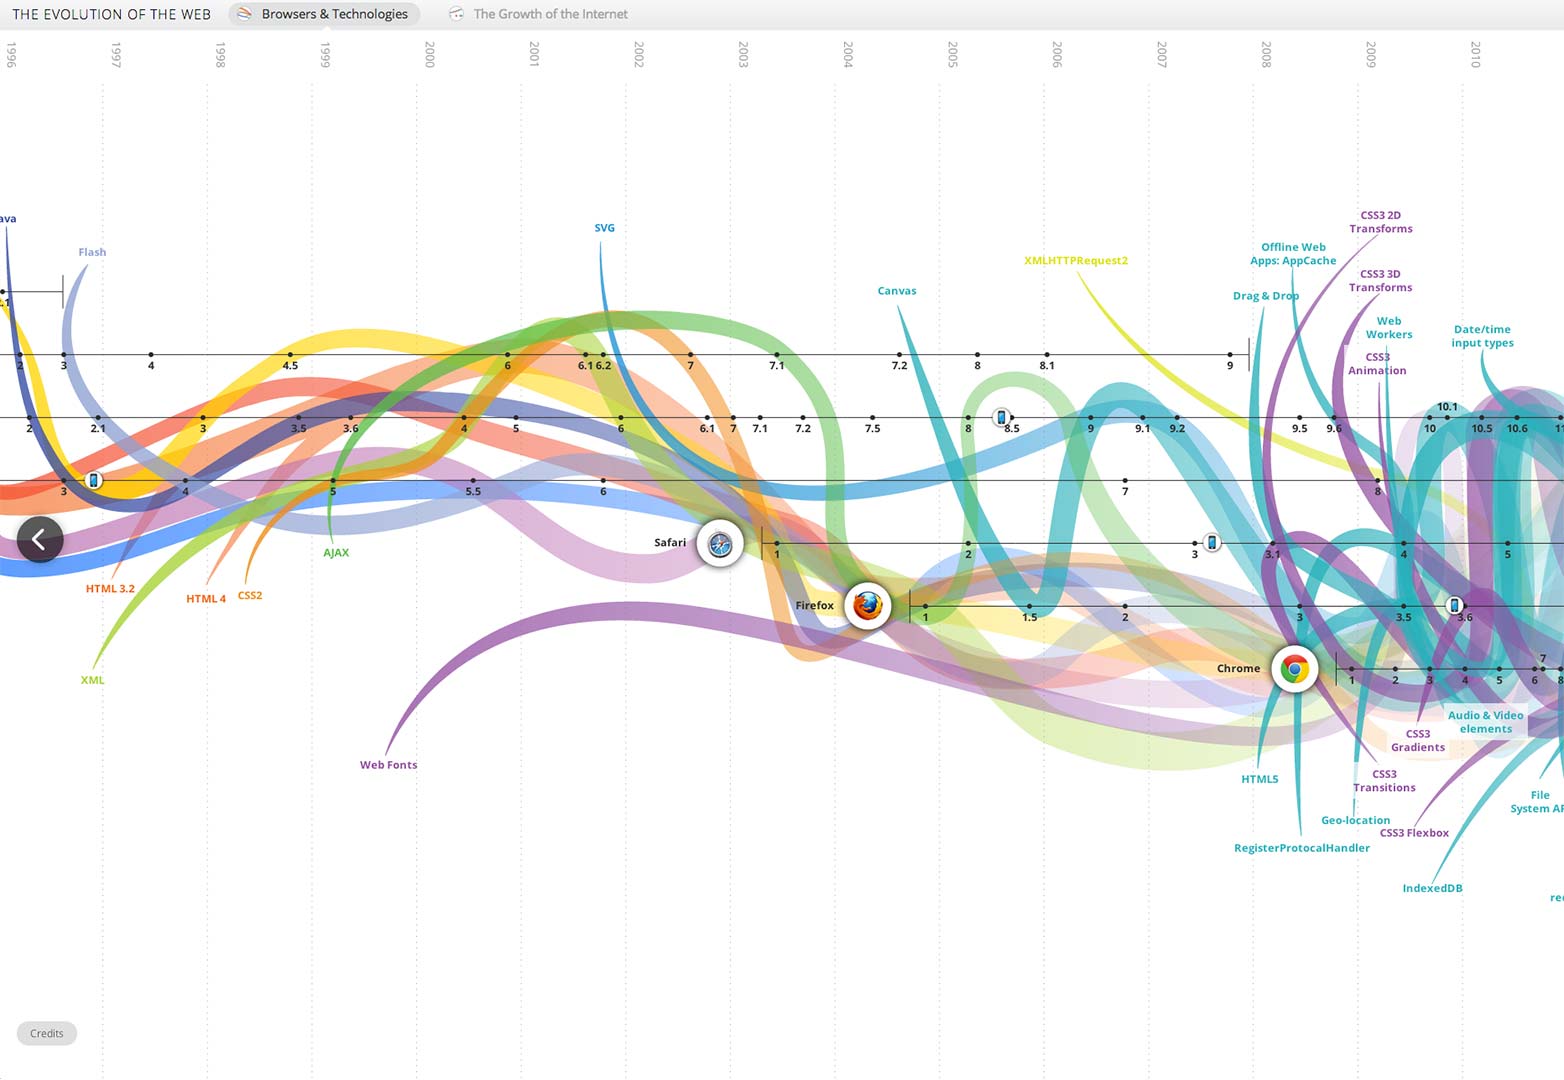Click the Firefox browser icon

point(867,605)
